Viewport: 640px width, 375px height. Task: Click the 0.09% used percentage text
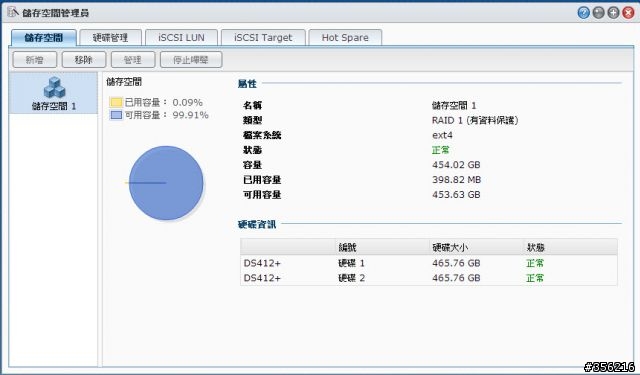pyautogui.click(x=188, y=102)
